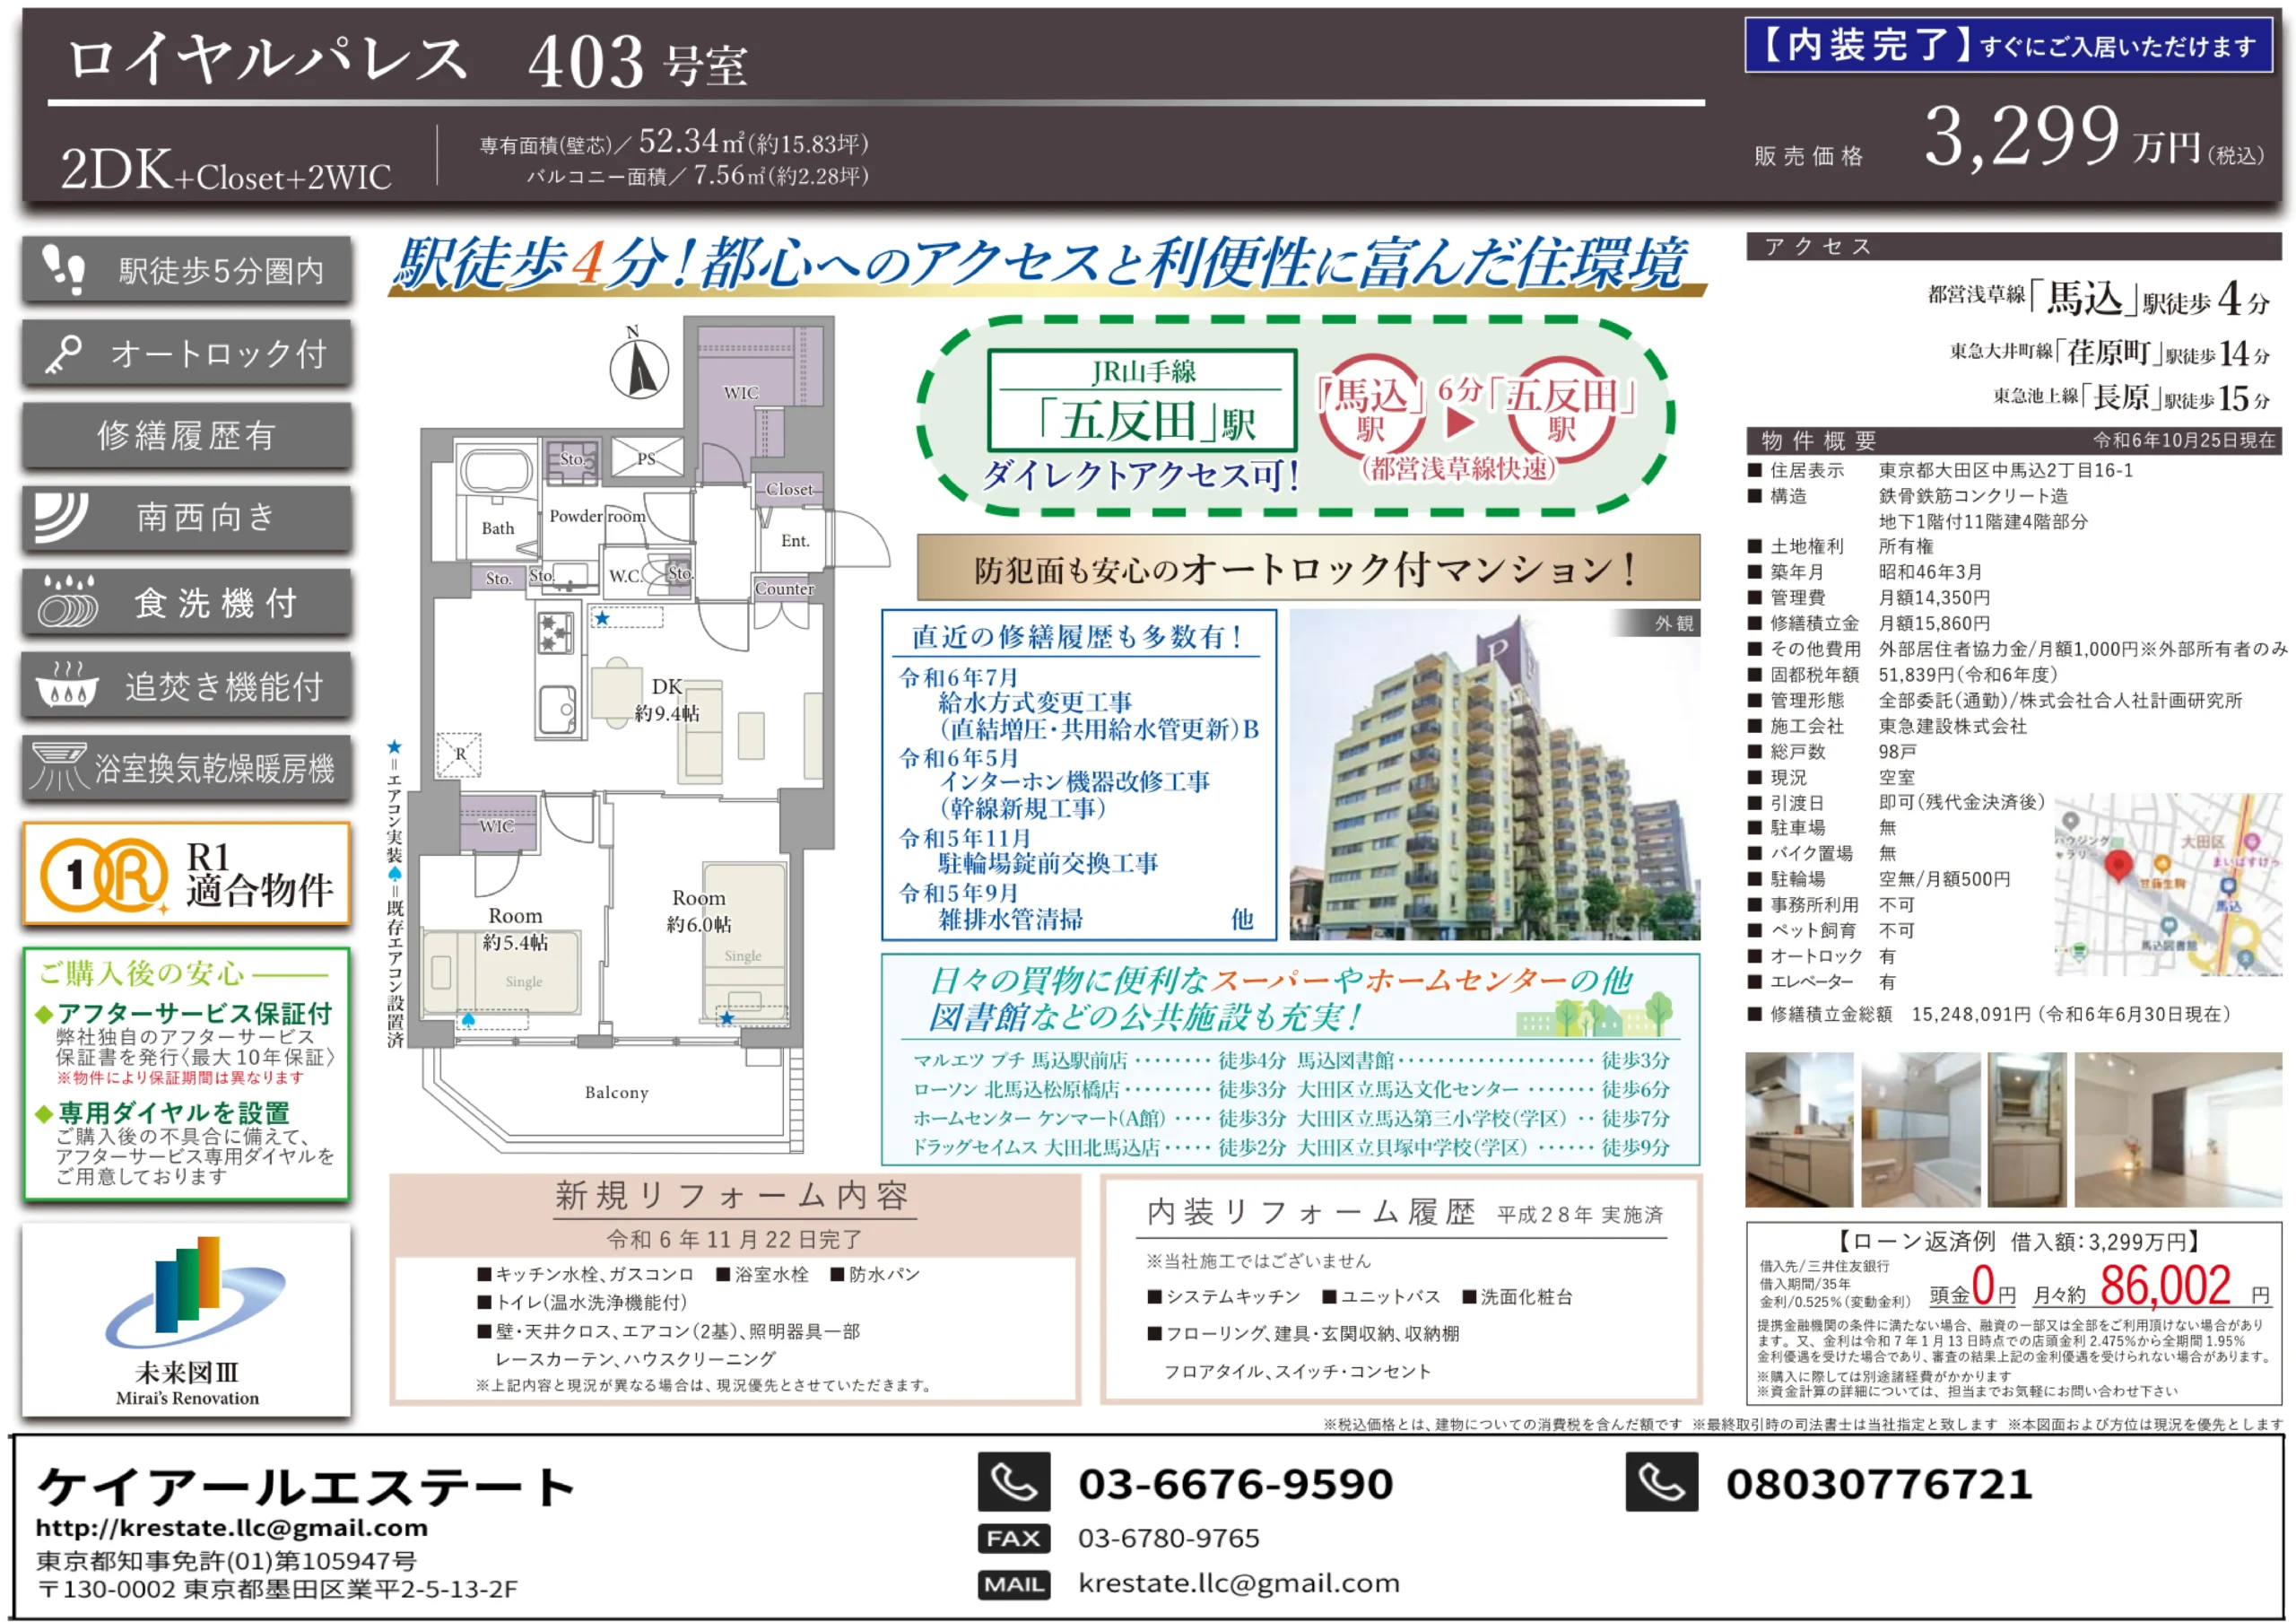Click the 管理費 月額14,350円 row
Image resolution: width=2296 pixels, height=1622 pixels.
(1869, 598)
